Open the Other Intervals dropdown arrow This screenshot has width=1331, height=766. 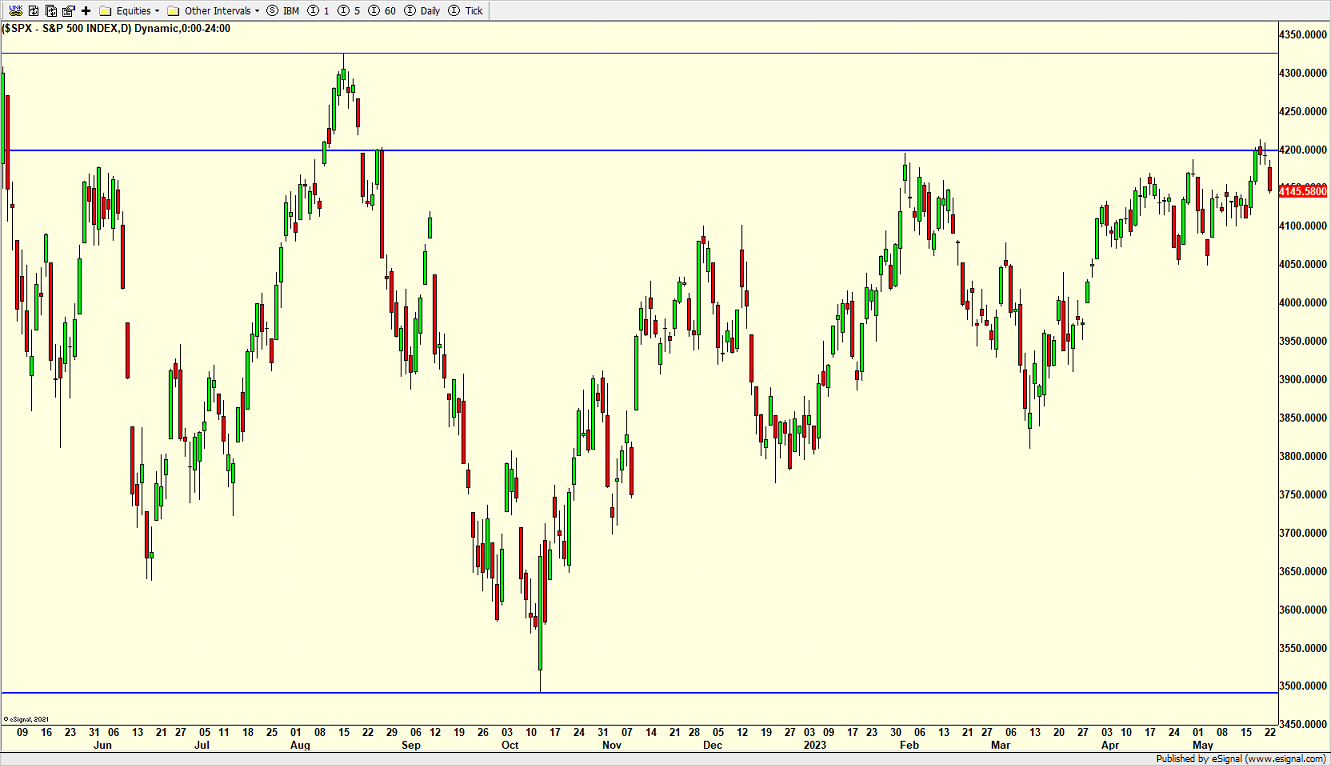(256, 10)
